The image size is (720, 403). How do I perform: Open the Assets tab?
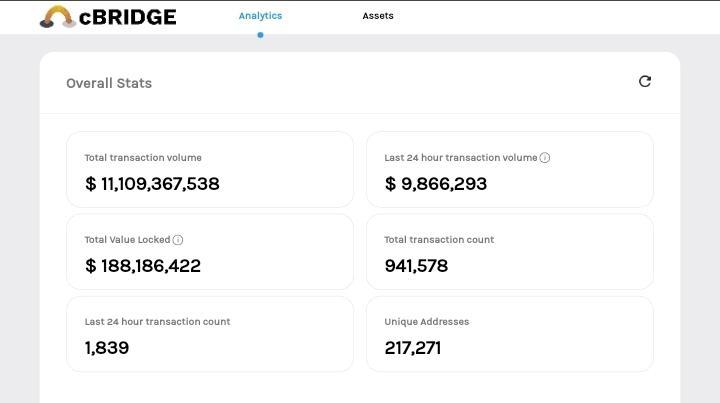[378, 16]
